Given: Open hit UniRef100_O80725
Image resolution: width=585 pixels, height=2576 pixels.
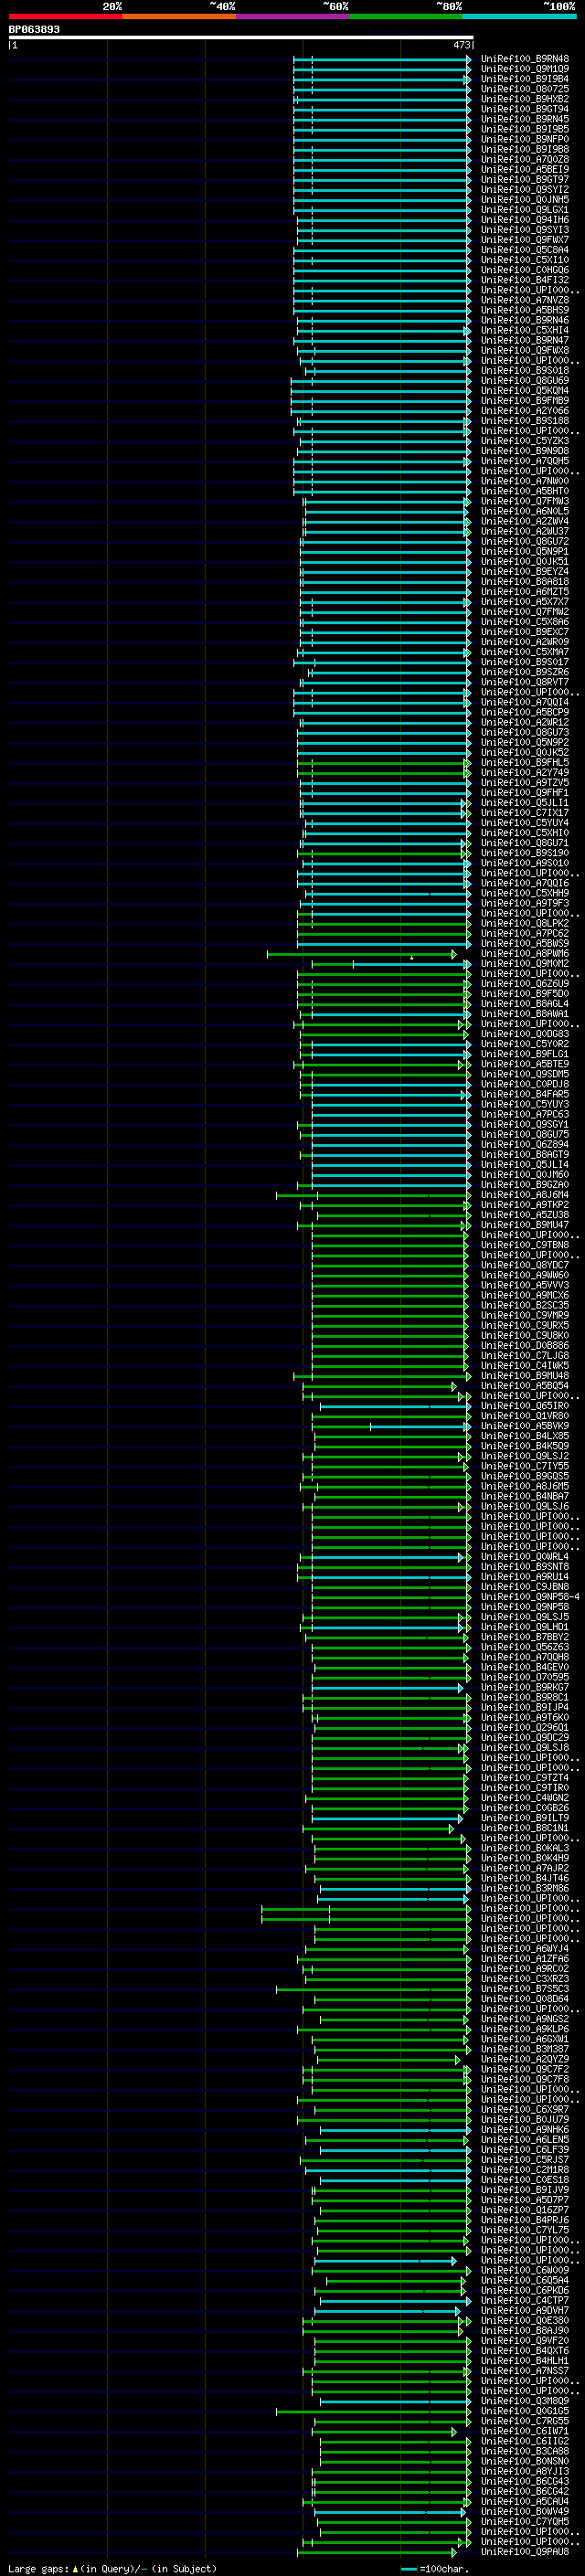Looking at the screenshot, I should point(525,89).
